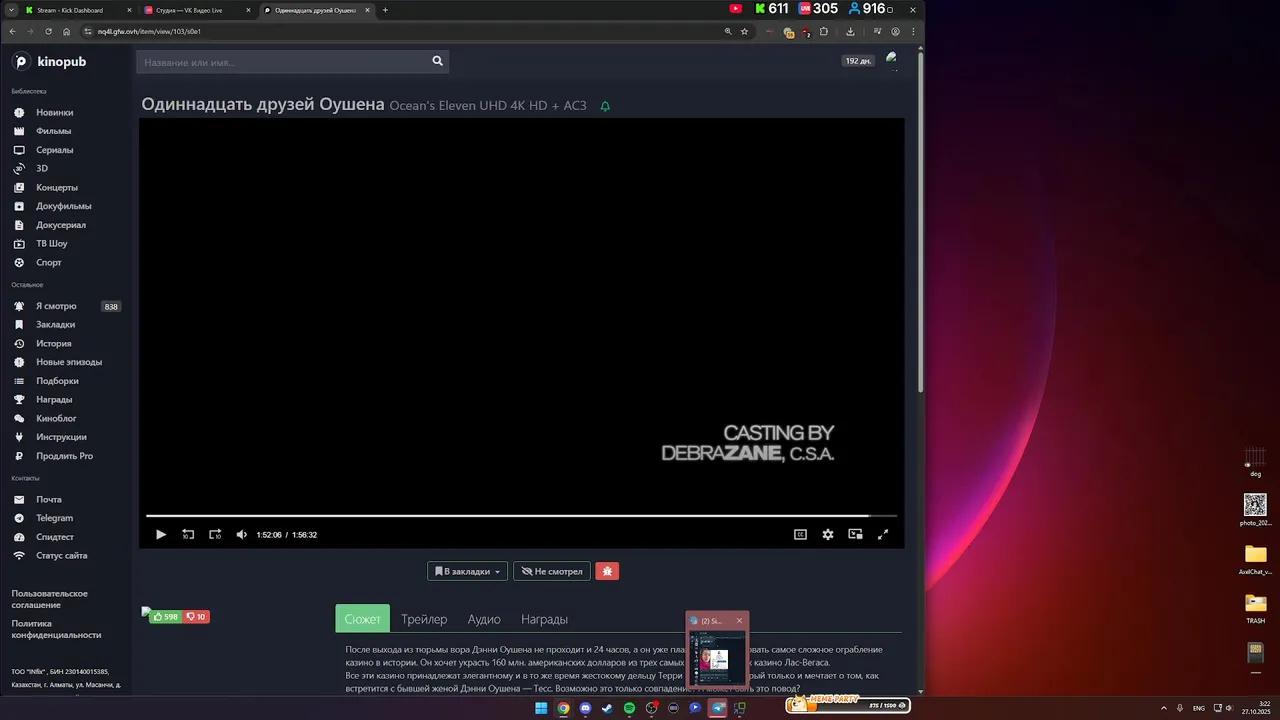
Task: Open a new browser tab
Action: coord(385,10)
